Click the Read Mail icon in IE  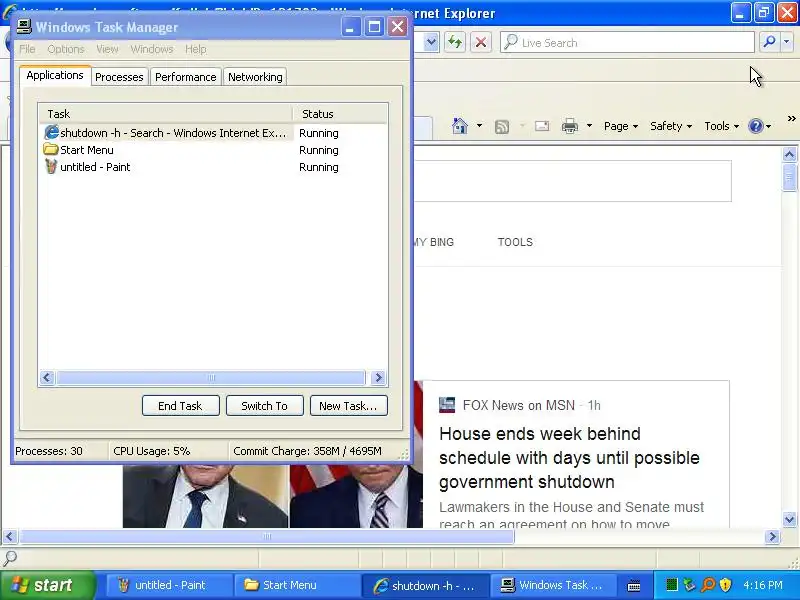pos(542,126)
